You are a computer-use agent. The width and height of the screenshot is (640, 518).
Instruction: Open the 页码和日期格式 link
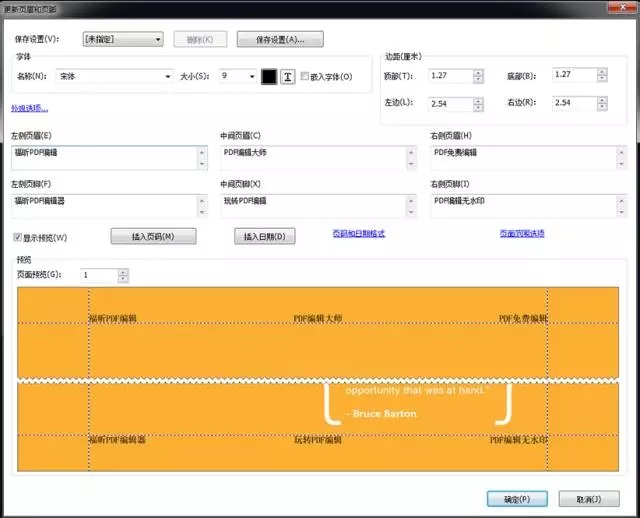[358, 233]
